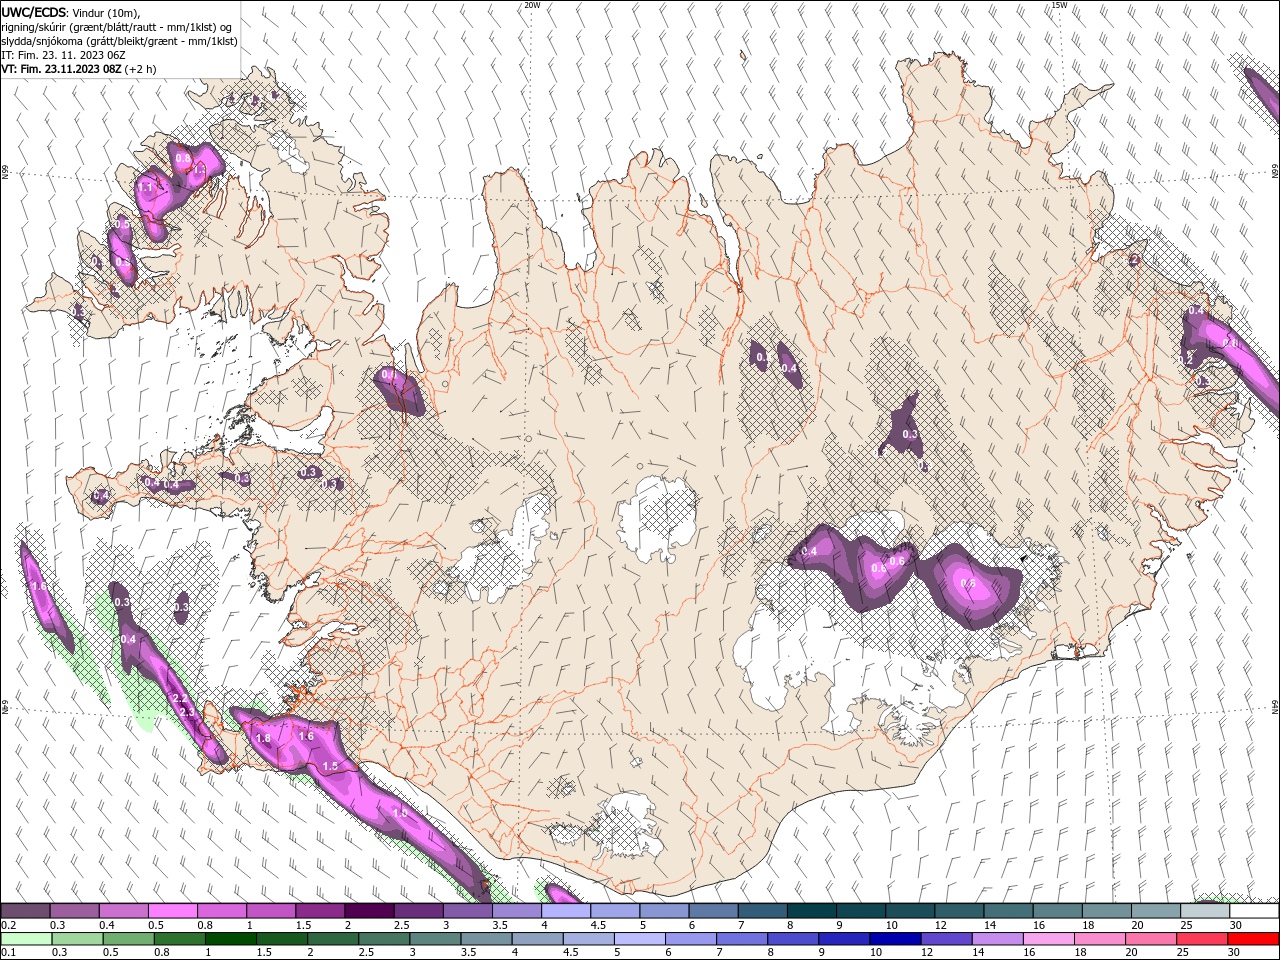Click the '1.1' precipitation value on the map
Viewport: 1280px width, 960px height.
146,187
